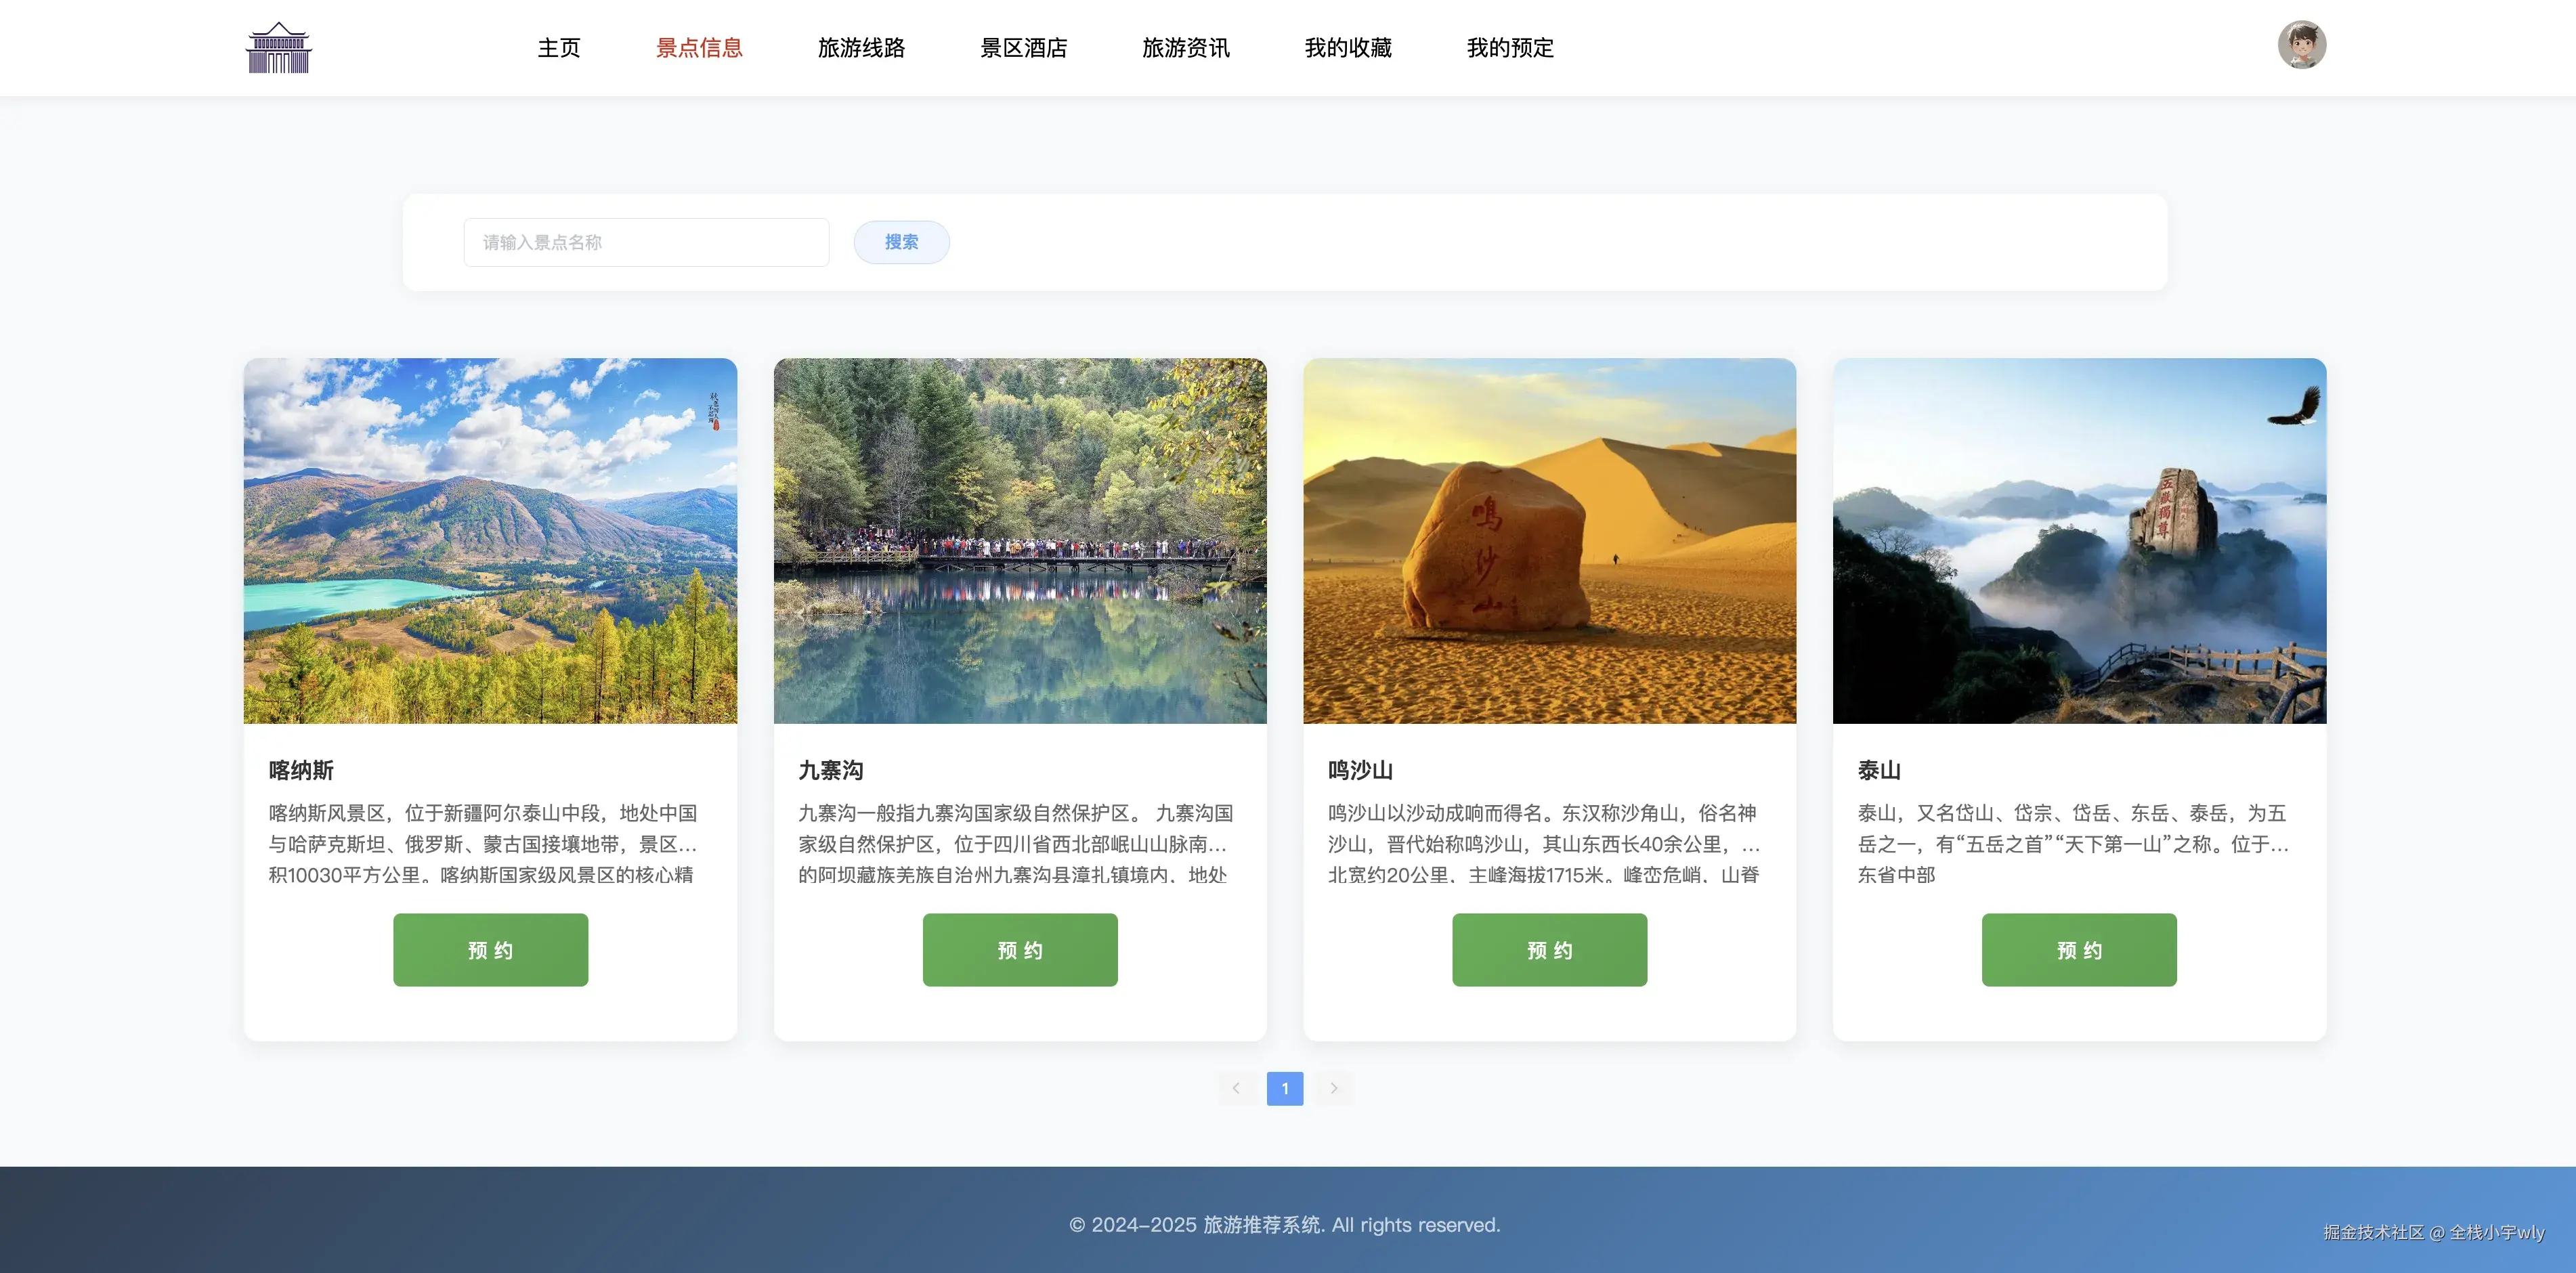Screen dimensions: 2576x1273
Task: Reserve 鸣沙山 using 预约 button
Action: pyautogui.click(x=1549, y=950)
